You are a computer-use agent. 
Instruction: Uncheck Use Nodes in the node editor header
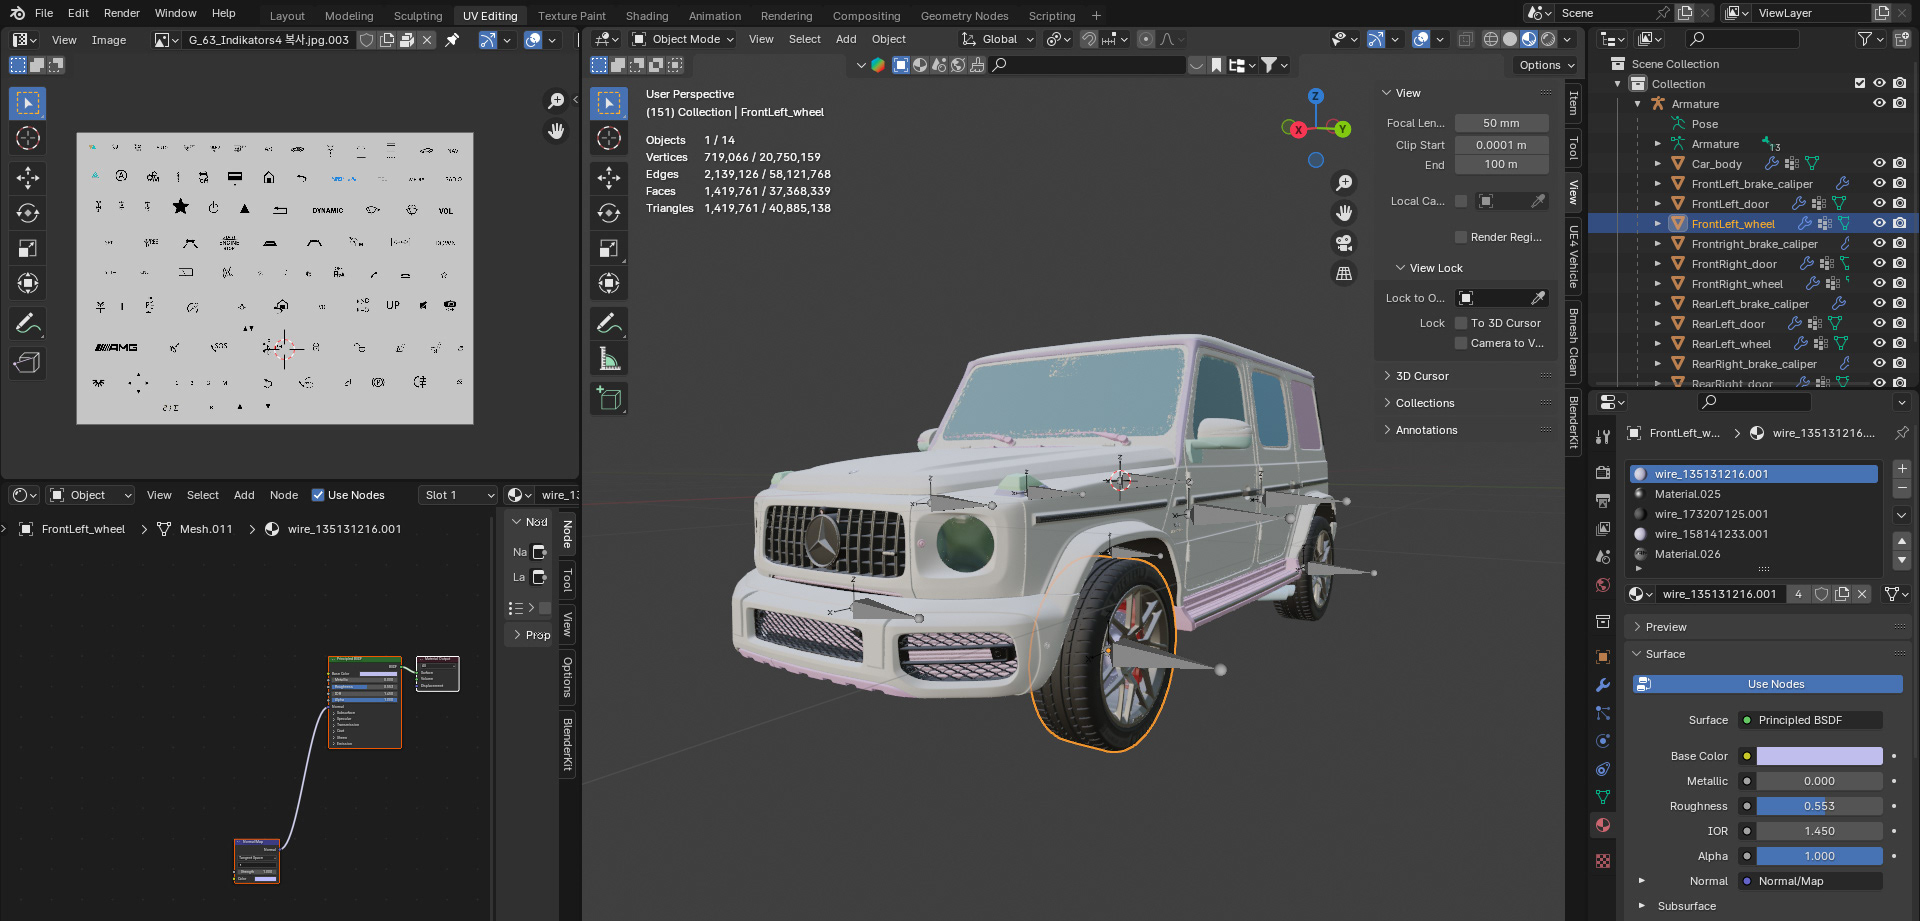point(318,495)
